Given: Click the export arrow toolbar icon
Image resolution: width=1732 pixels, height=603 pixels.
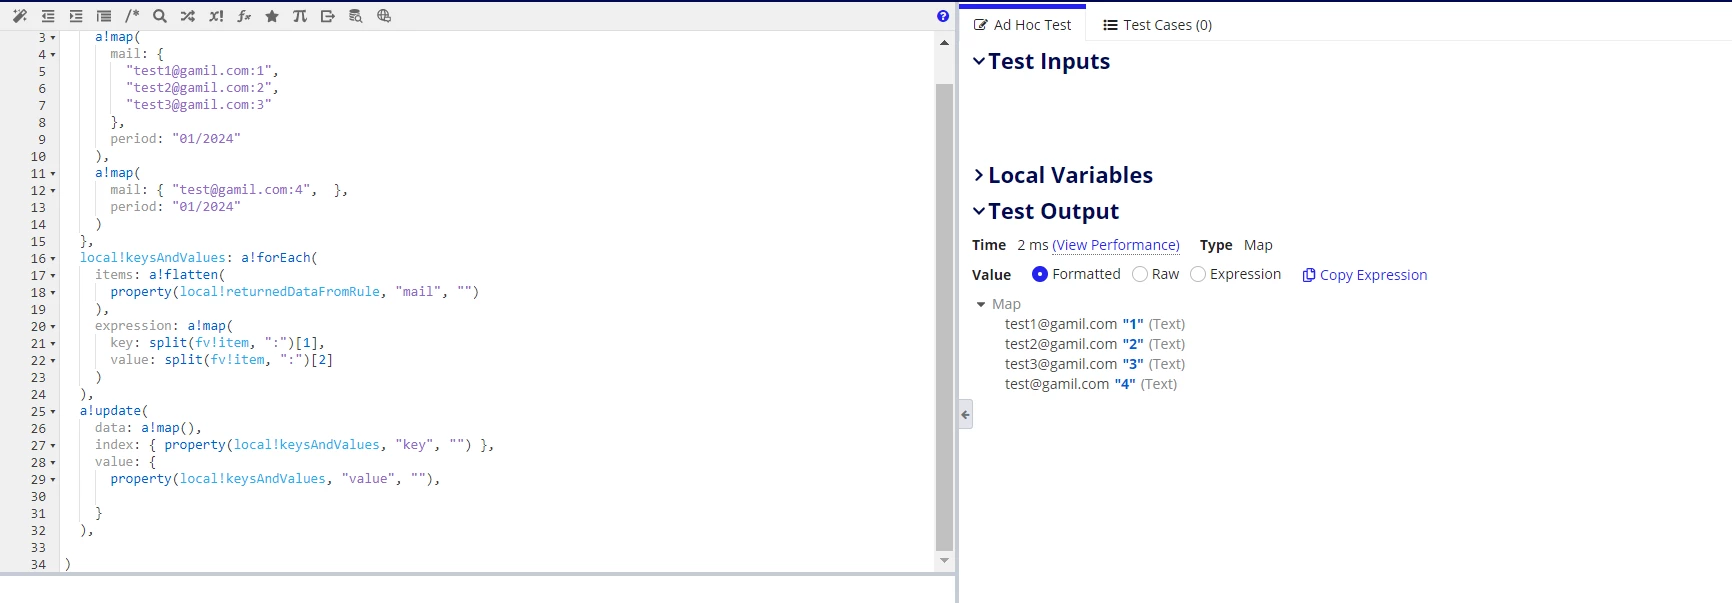Looking at the screenshot, I should [x=328, y=16].
